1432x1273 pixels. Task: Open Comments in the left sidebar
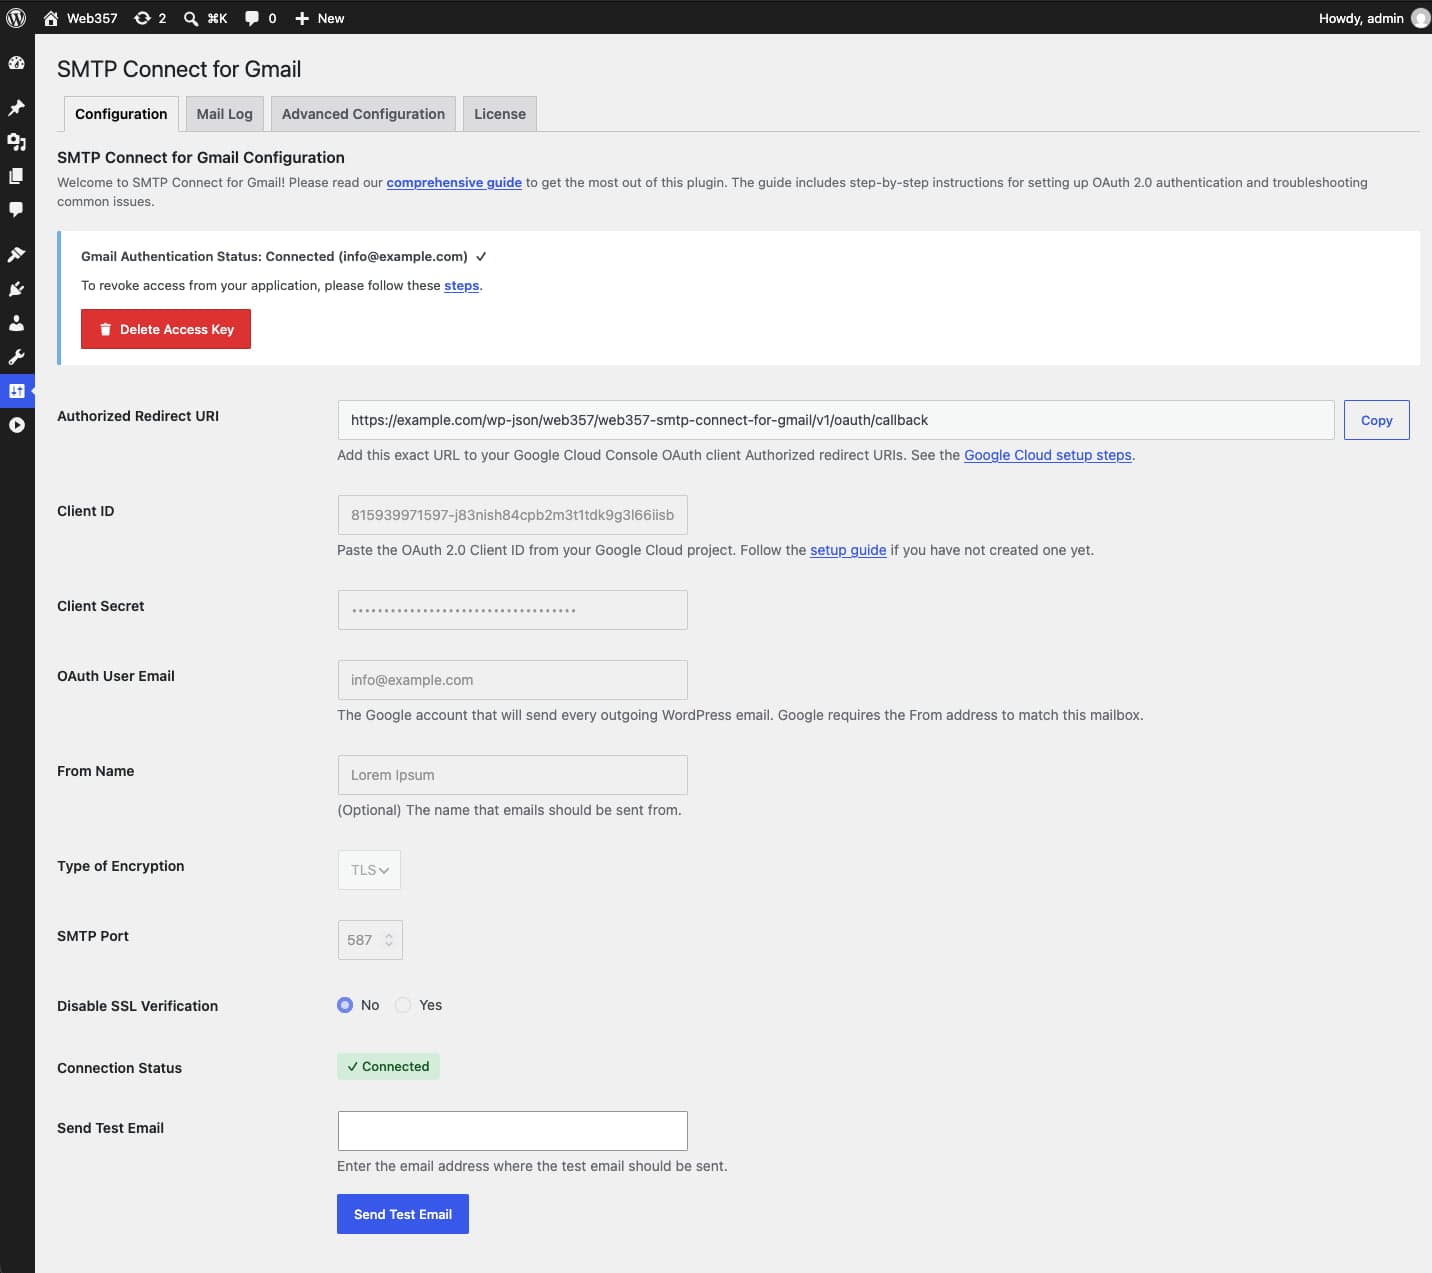[x=16, y=210]
